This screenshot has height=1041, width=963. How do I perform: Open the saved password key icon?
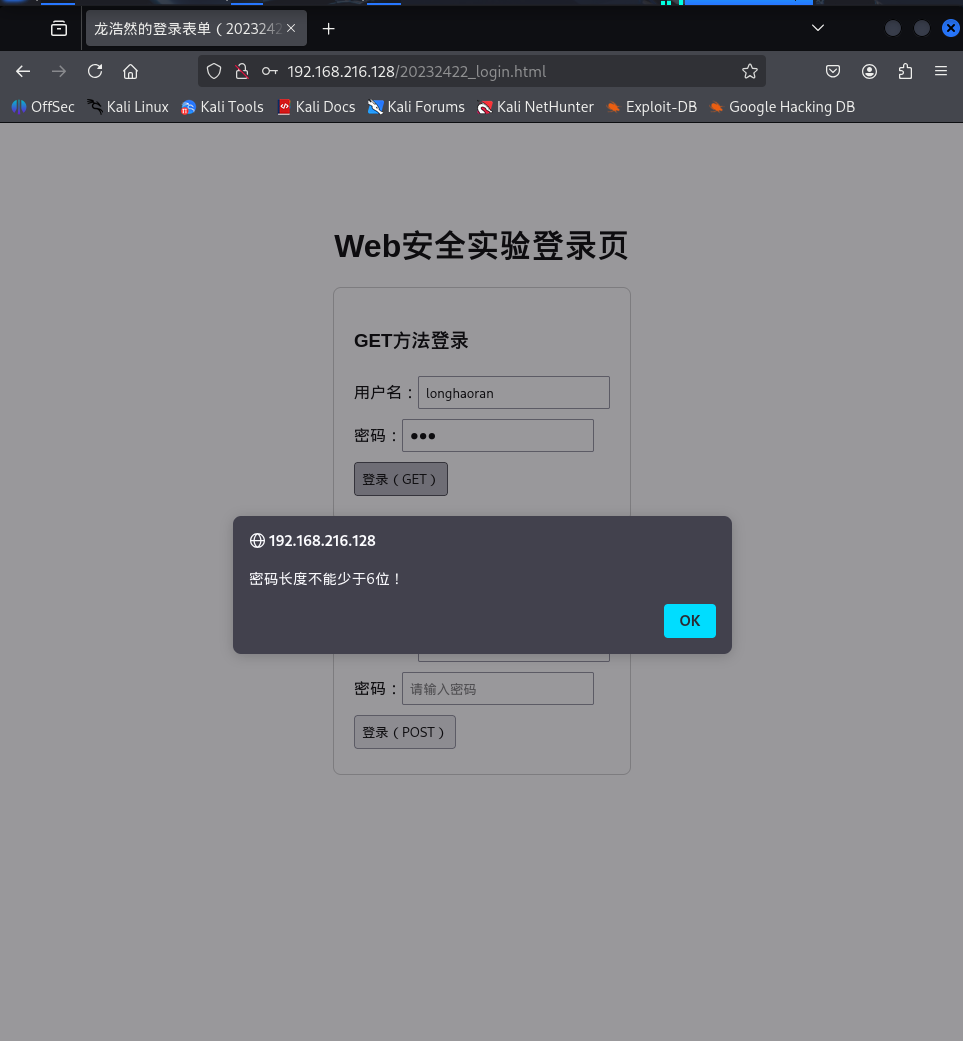pos(269,71)
